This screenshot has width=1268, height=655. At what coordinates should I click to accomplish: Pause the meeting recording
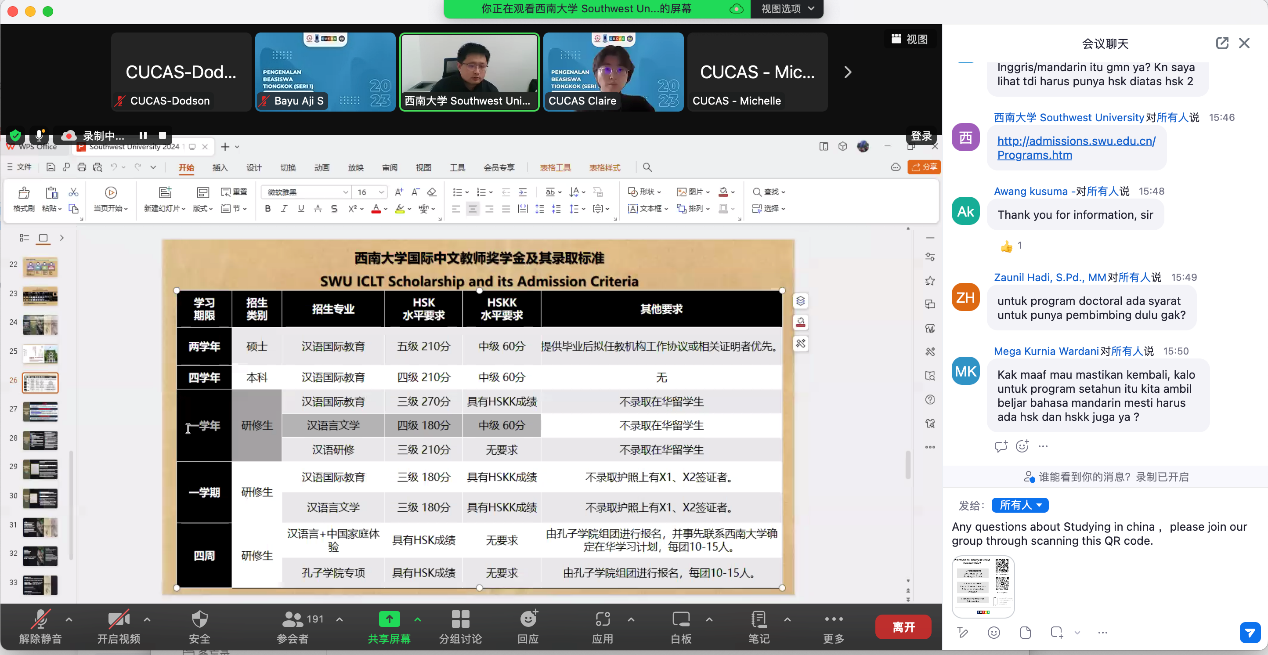pos(143,135)
